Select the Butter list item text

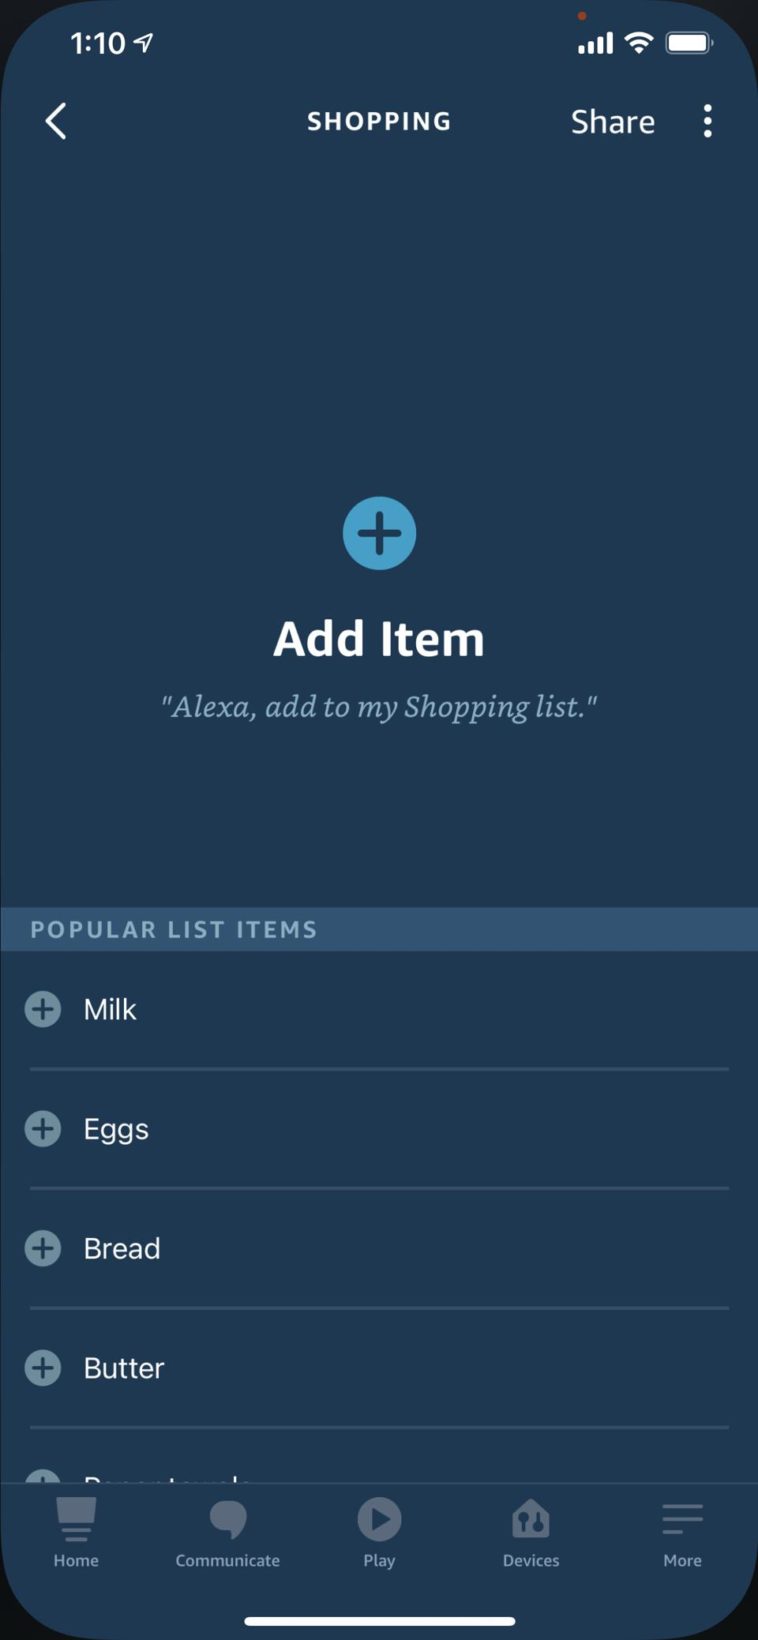point(124,1368)
